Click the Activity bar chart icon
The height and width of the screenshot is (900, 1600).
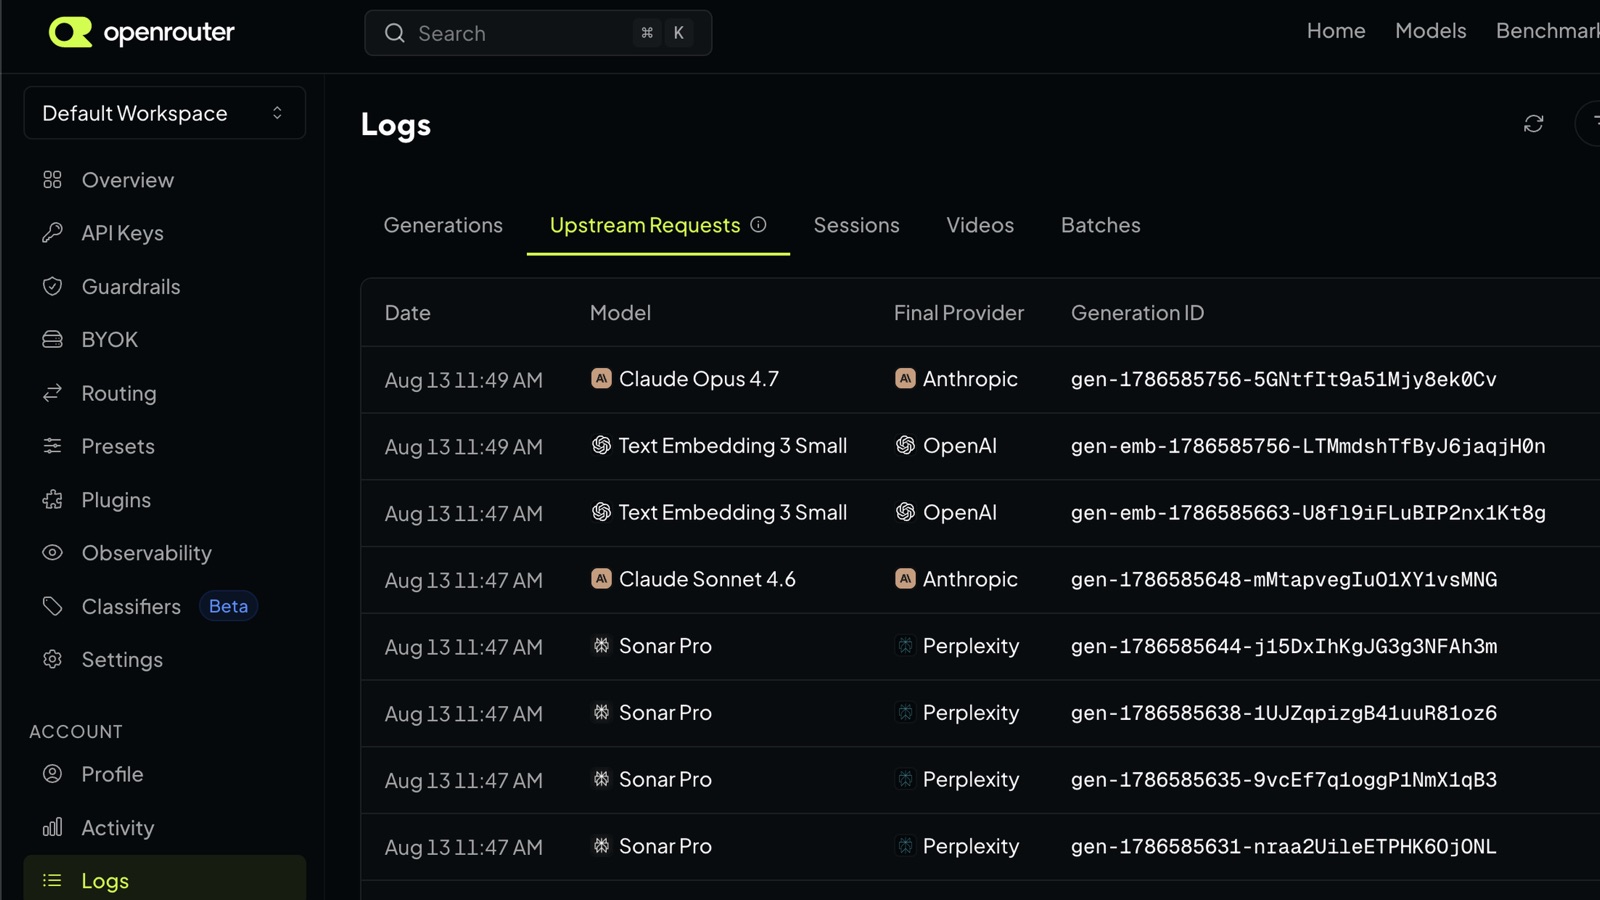[52, 827]
